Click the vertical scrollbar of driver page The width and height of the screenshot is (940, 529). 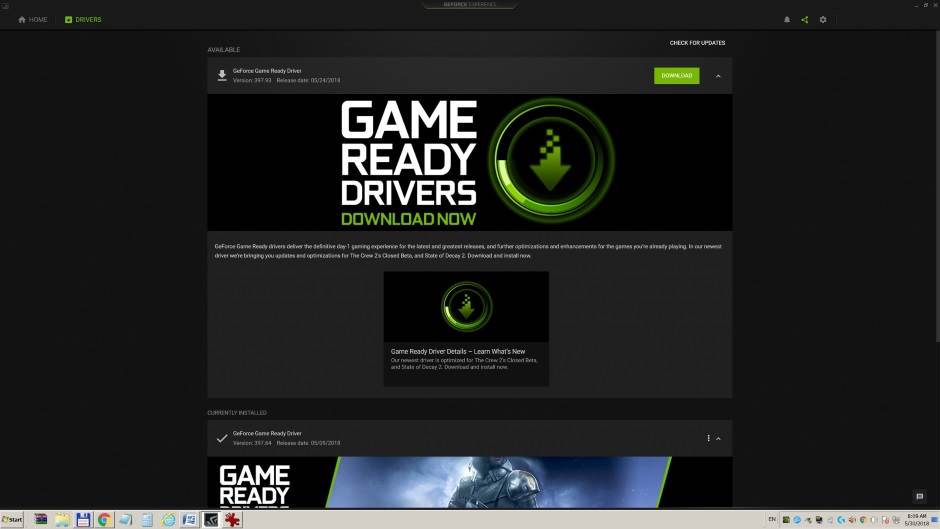(x=936, y=186)
